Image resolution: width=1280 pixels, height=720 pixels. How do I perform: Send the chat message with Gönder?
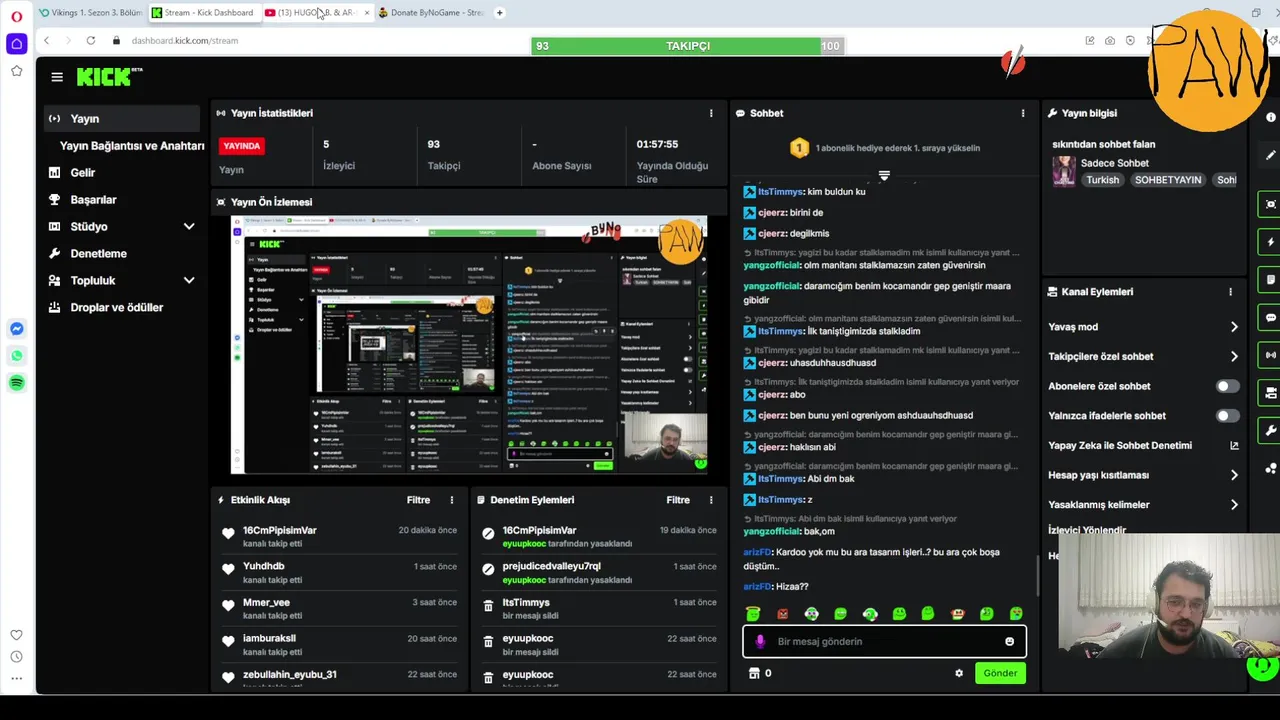[x=1000, y=673]
